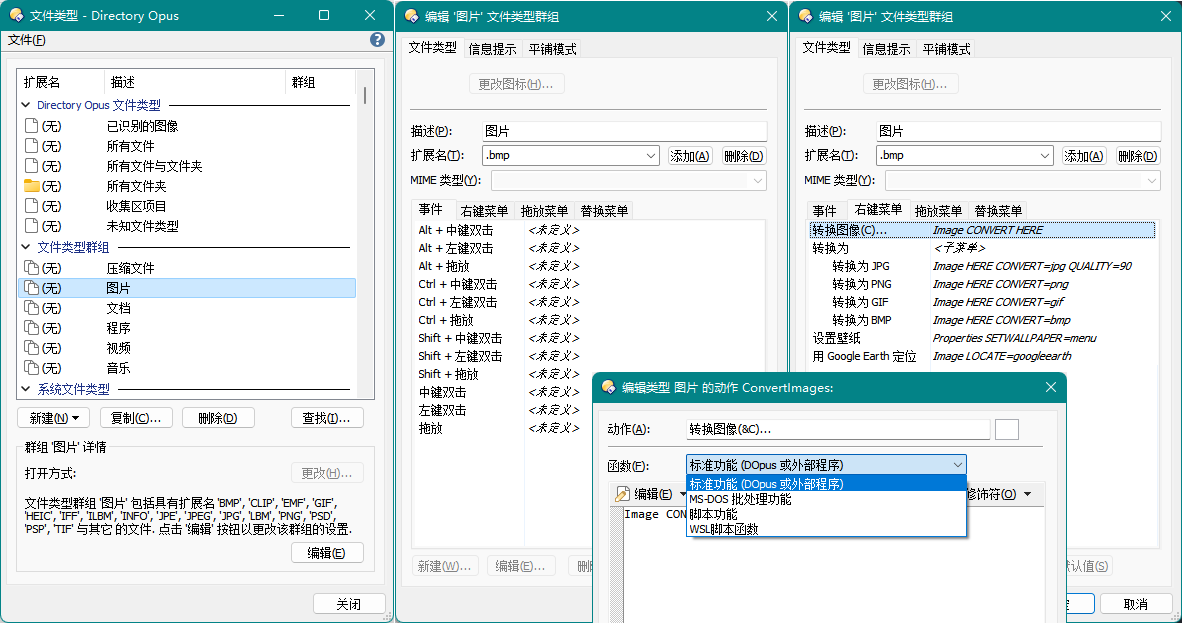This screenshot has height=623, width=1182.
Task: Click the file icon beside 已识别的图像
Action: tap(31, 126)
